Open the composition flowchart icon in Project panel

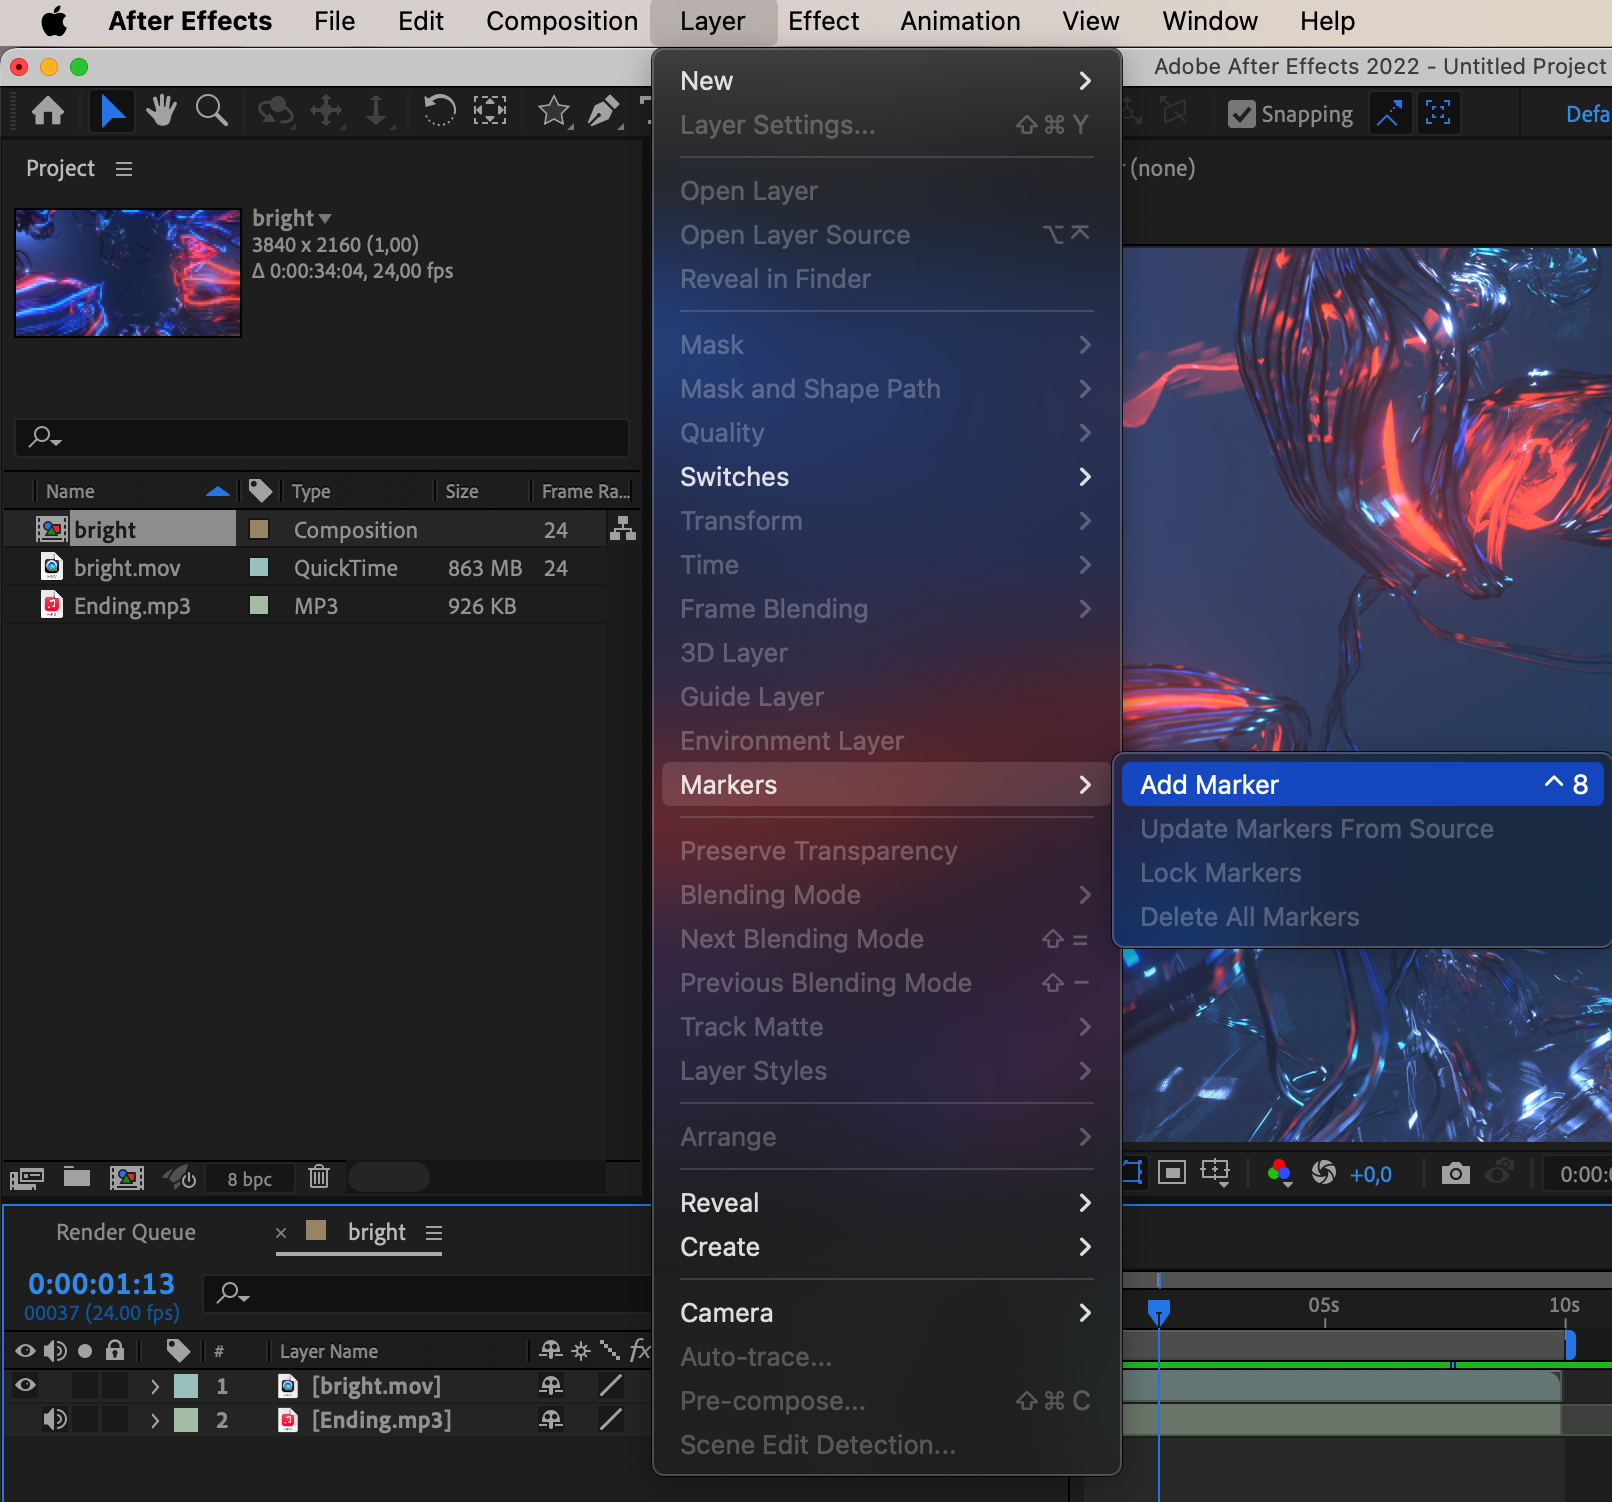coord(623,529)
